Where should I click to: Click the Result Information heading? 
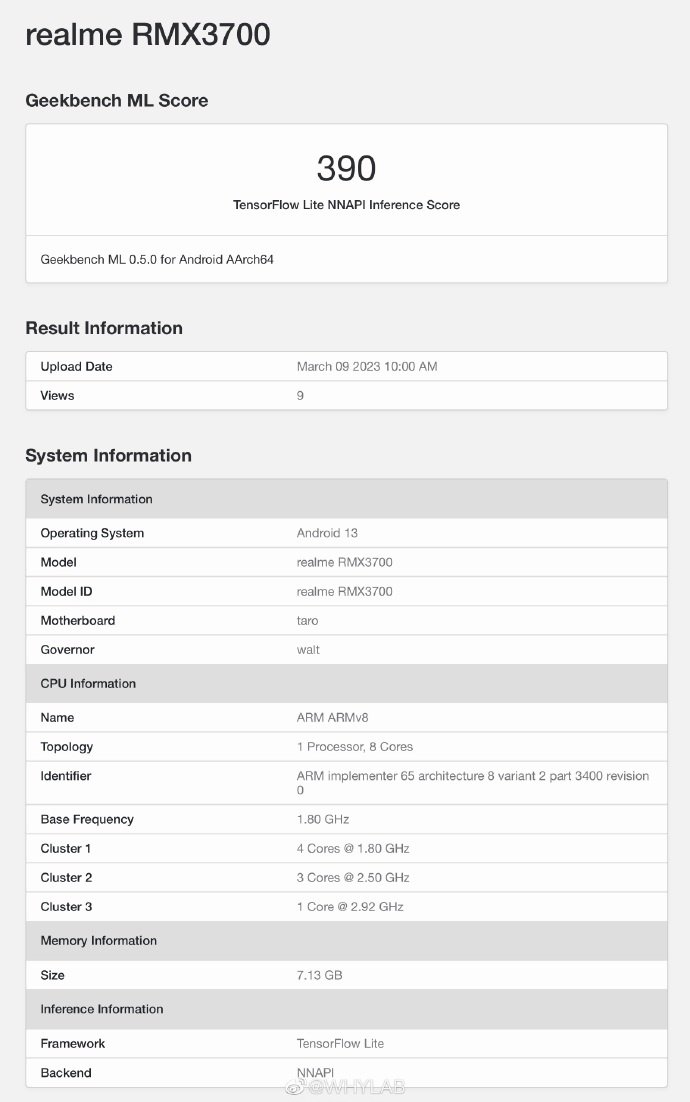[104, 328]
